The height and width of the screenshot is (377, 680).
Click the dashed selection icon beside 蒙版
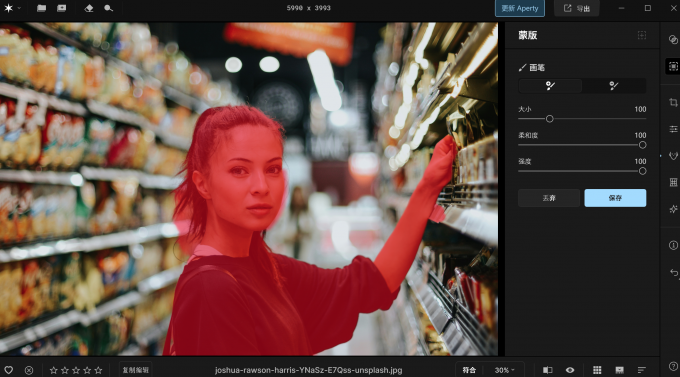[642, 35]
